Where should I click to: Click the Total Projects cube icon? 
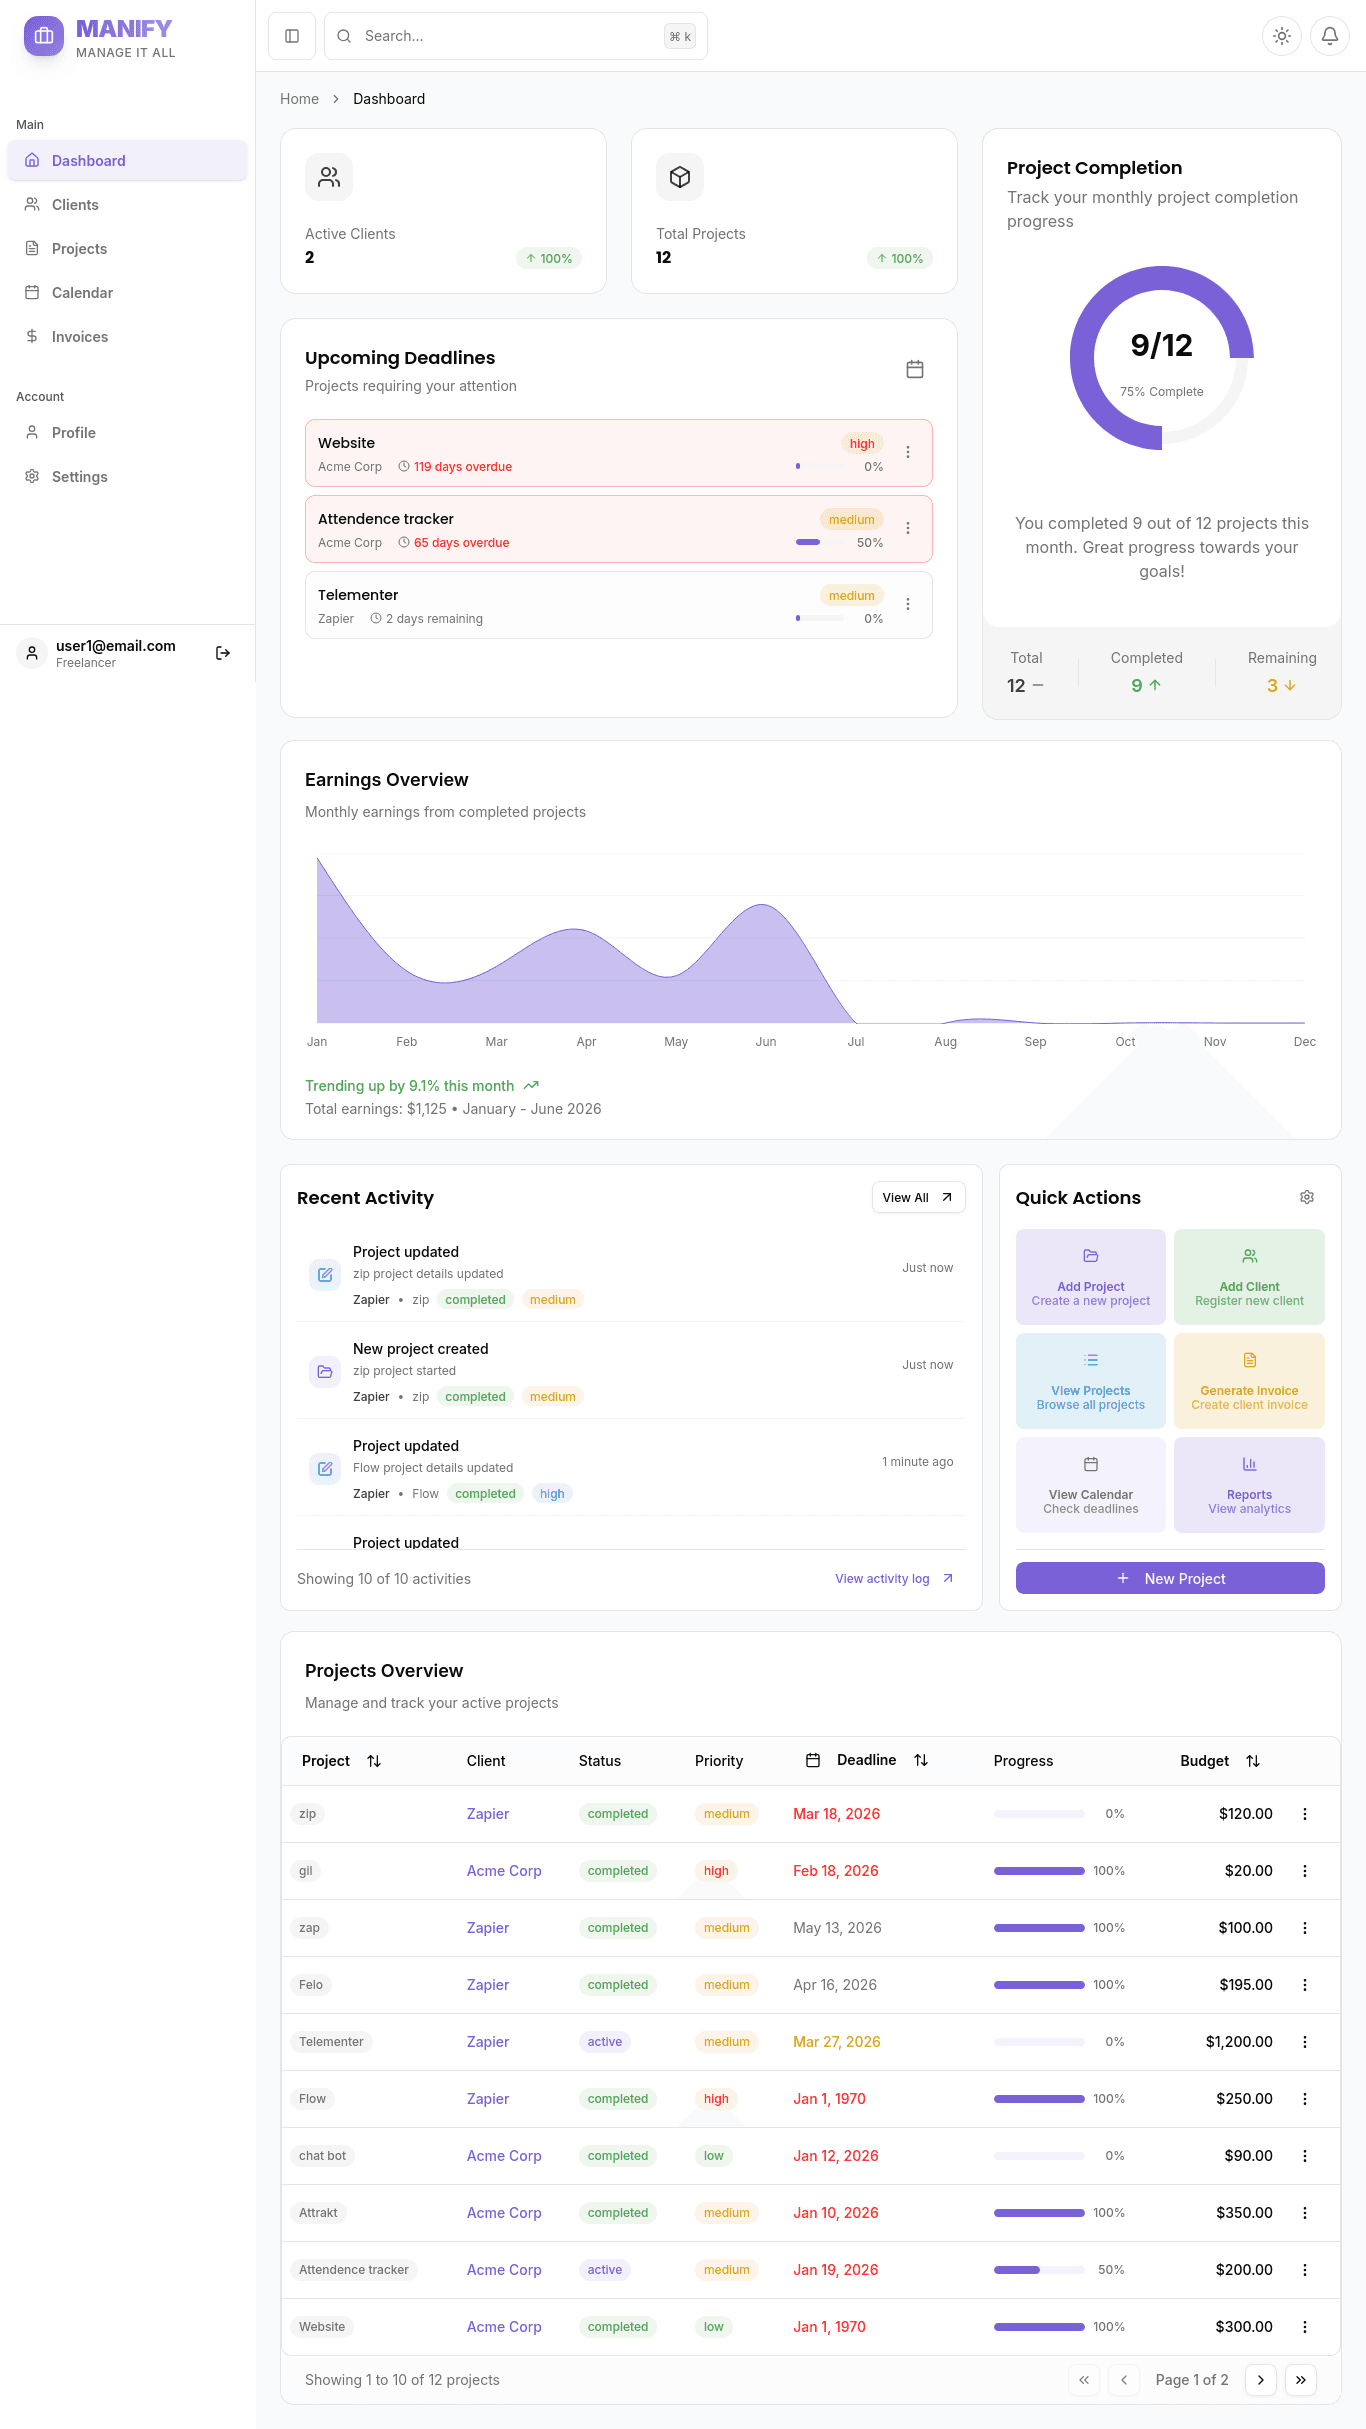(680, 177)
